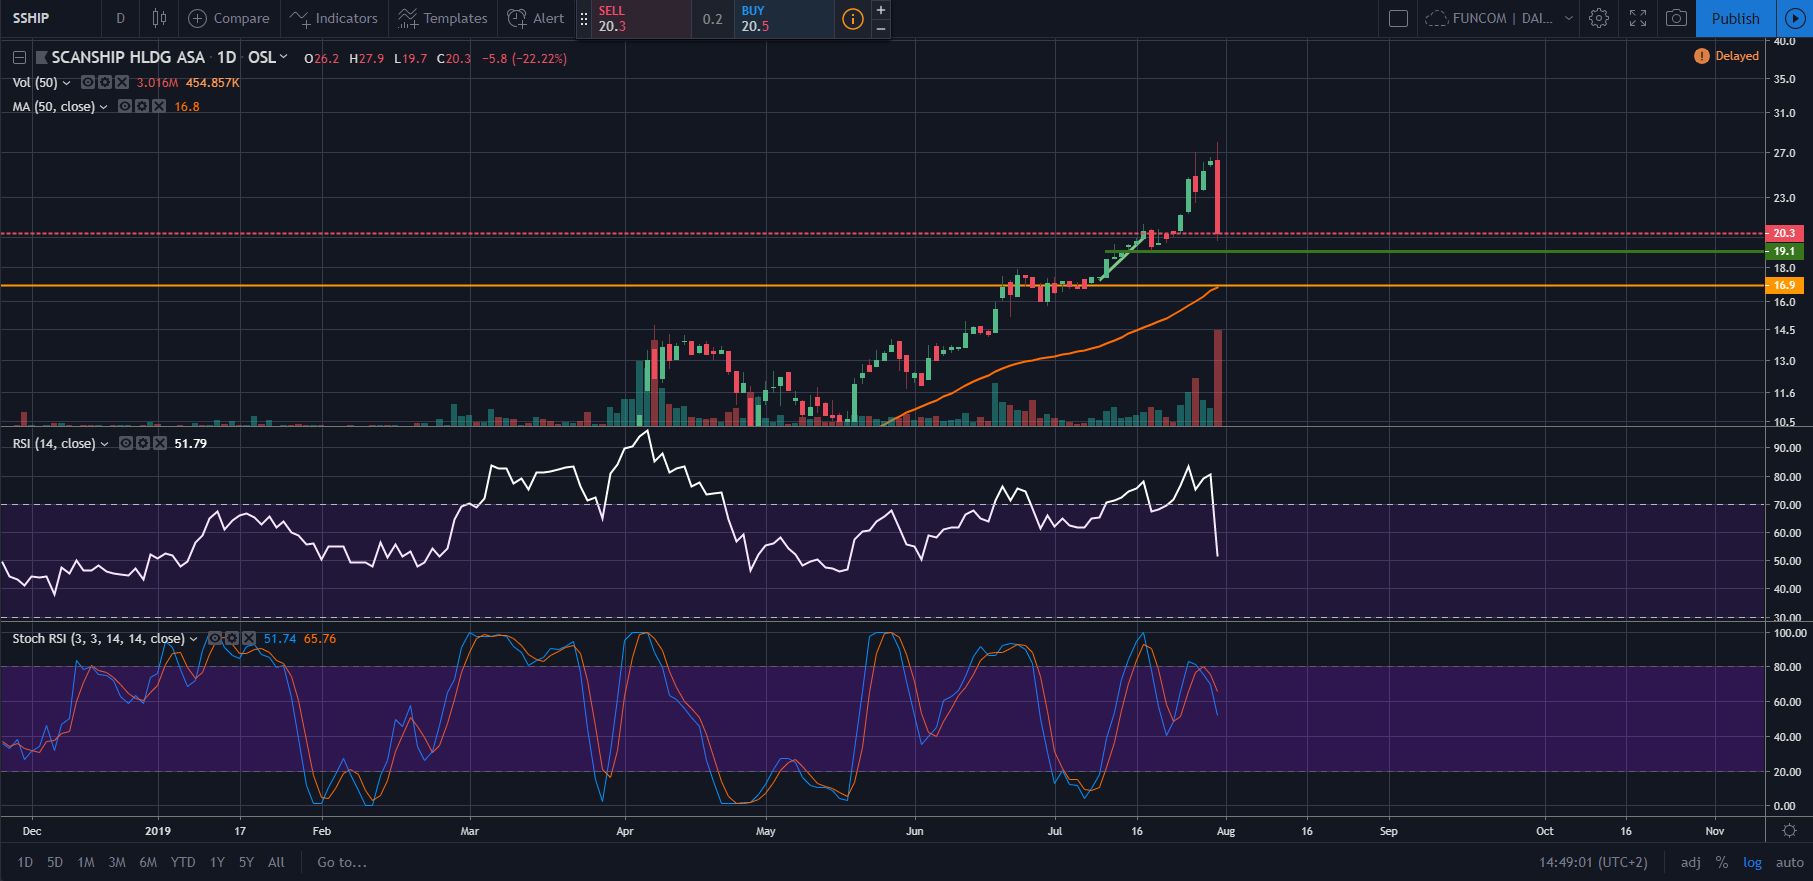Collapse the main chart legend box

[19, 58]
